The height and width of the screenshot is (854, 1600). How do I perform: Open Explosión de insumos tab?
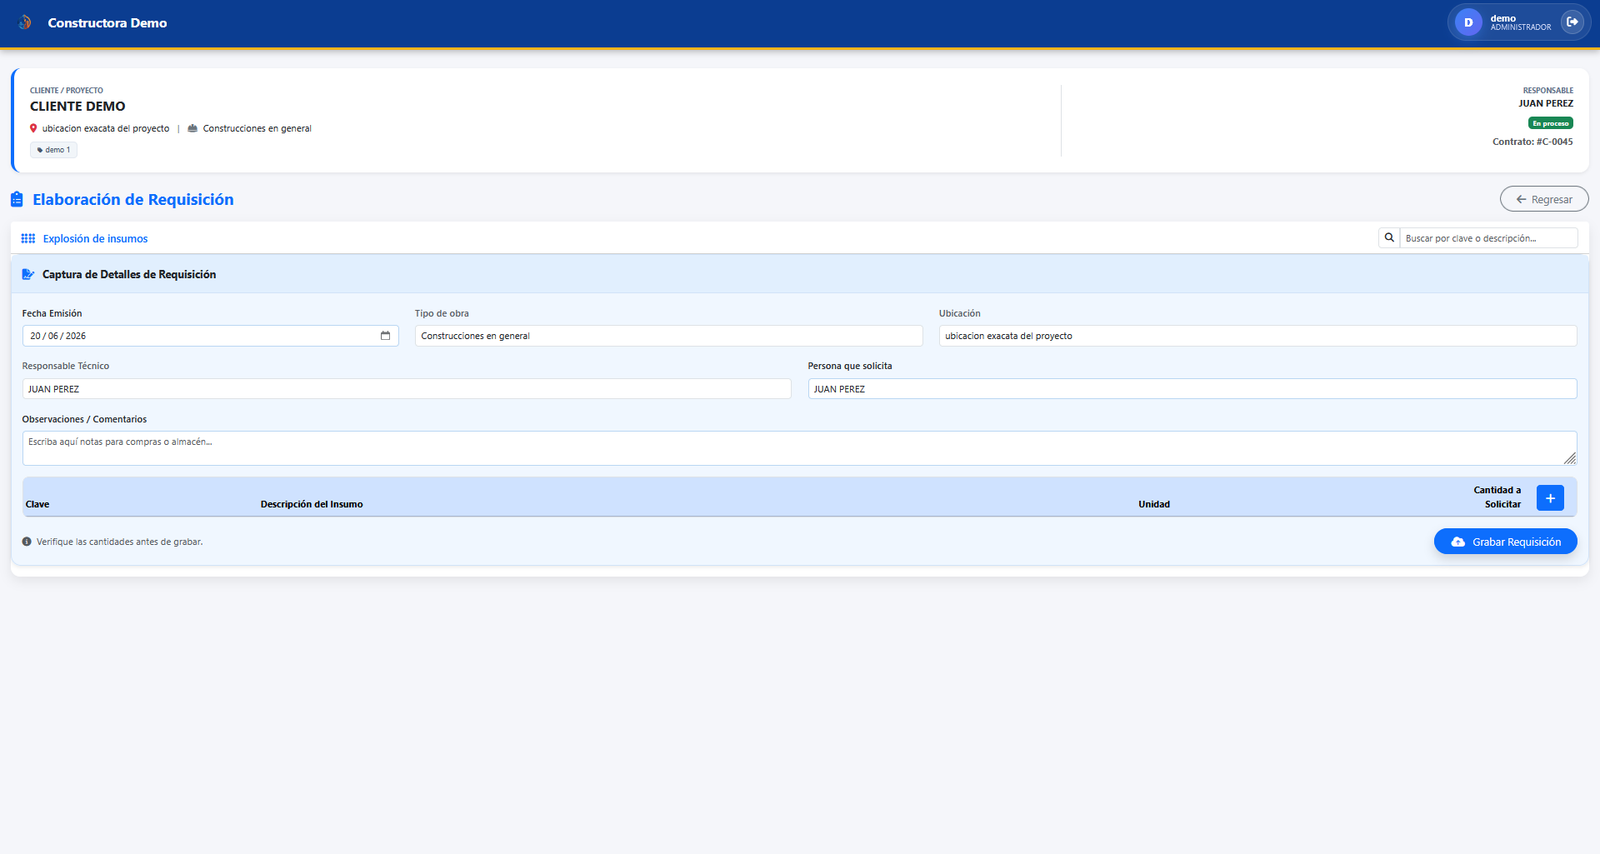(95, 239)
